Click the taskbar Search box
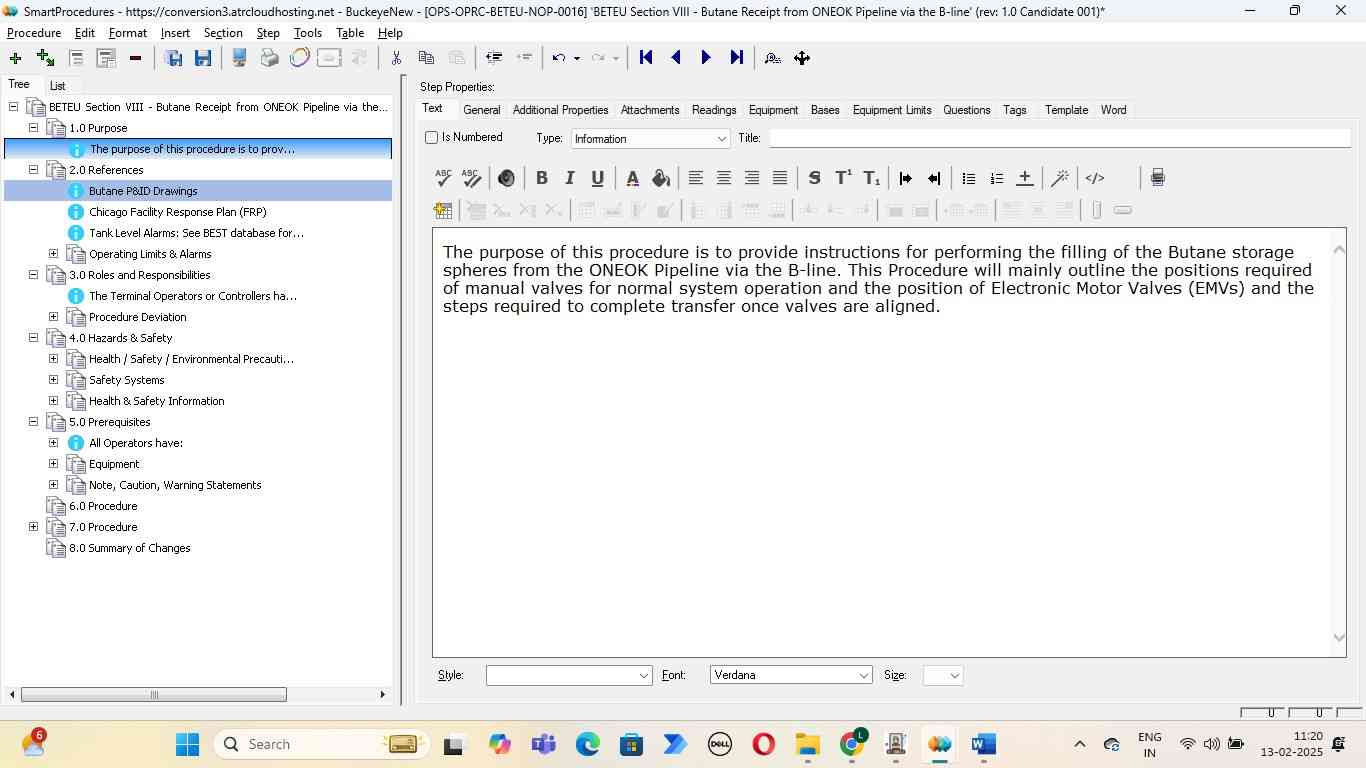 pos(322,744)
